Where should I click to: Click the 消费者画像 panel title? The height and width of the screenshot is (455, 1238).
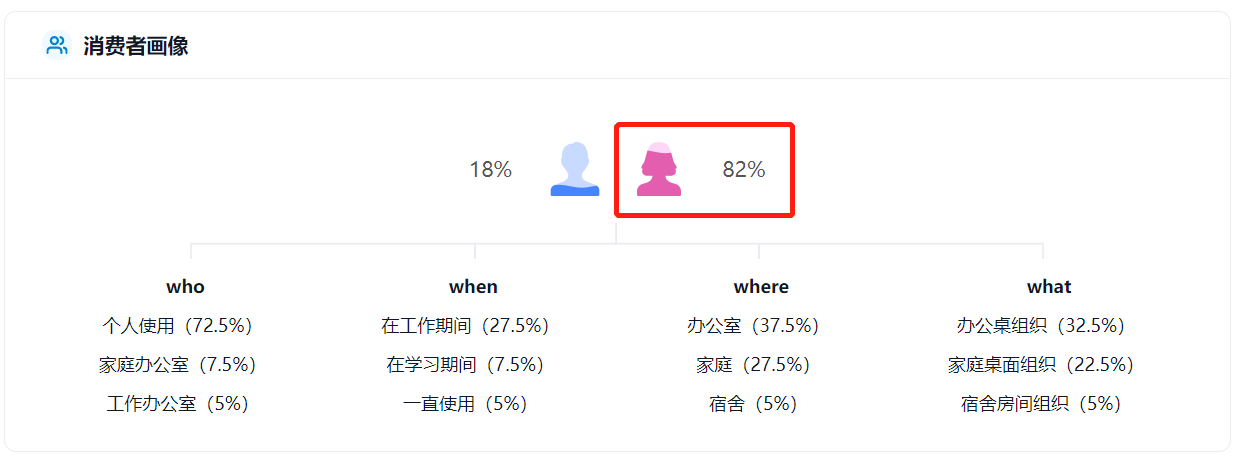point(136,46)
